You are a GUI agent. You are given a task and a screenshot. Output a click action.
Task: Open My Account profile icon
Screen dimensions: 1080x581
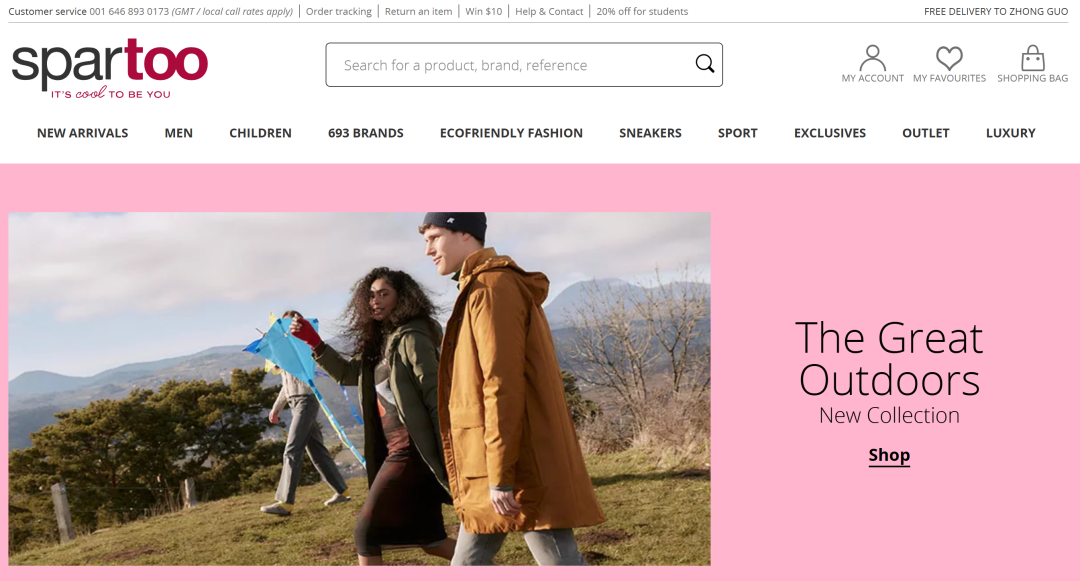(873, 59)
